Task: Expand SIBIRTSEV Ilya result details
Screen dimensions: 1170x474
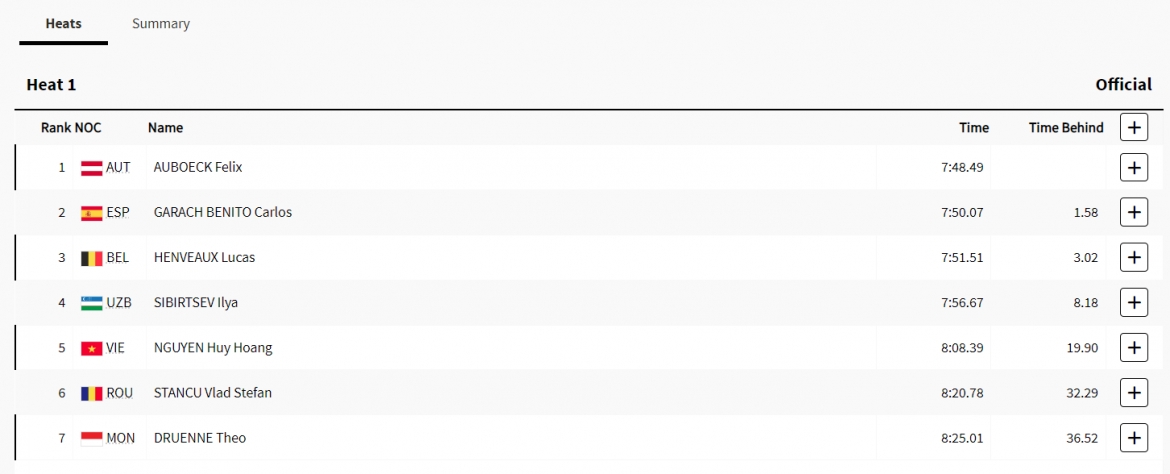Action: pos(1133,302)
